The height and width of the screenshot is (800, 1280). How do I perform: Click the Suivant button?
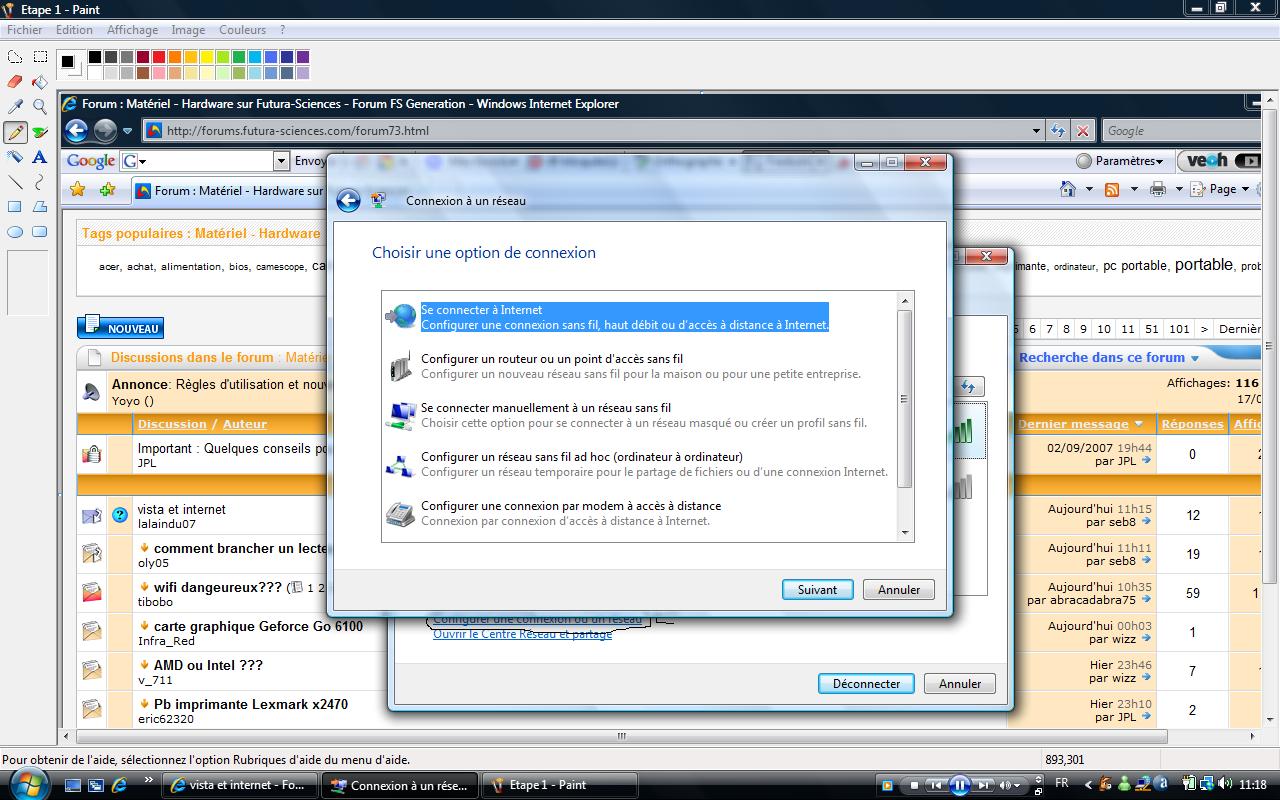point(817,590)
